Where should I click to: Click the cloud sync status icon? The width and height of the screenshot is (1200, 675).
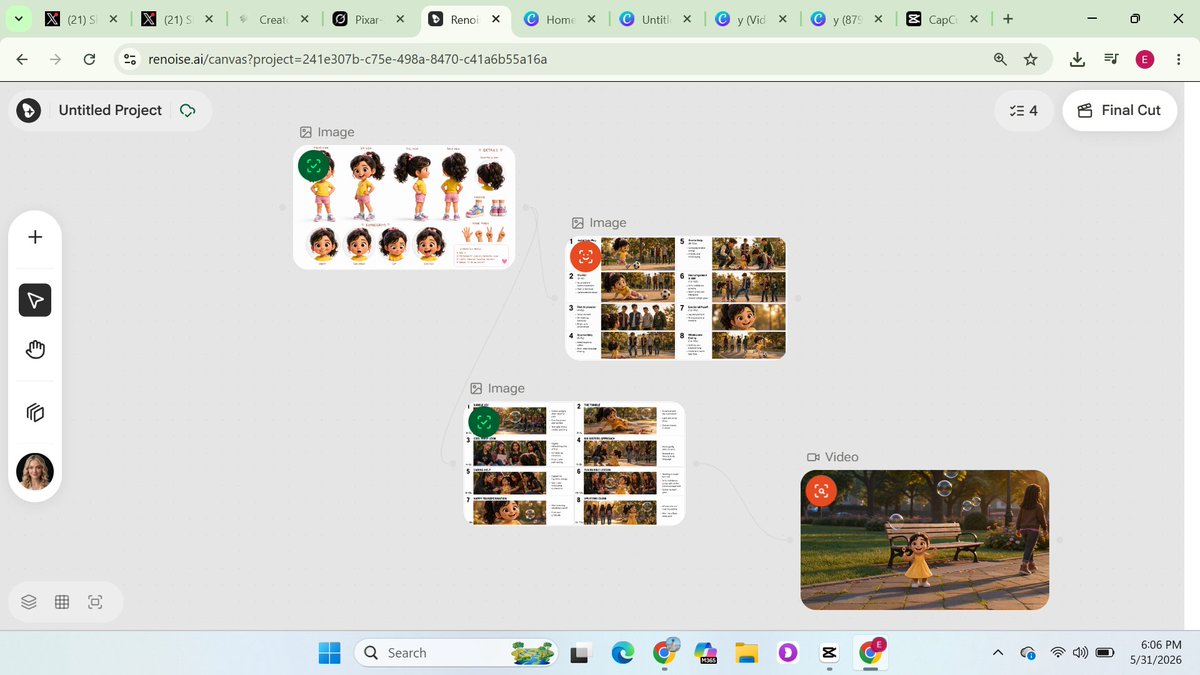(x=187, y=110)
